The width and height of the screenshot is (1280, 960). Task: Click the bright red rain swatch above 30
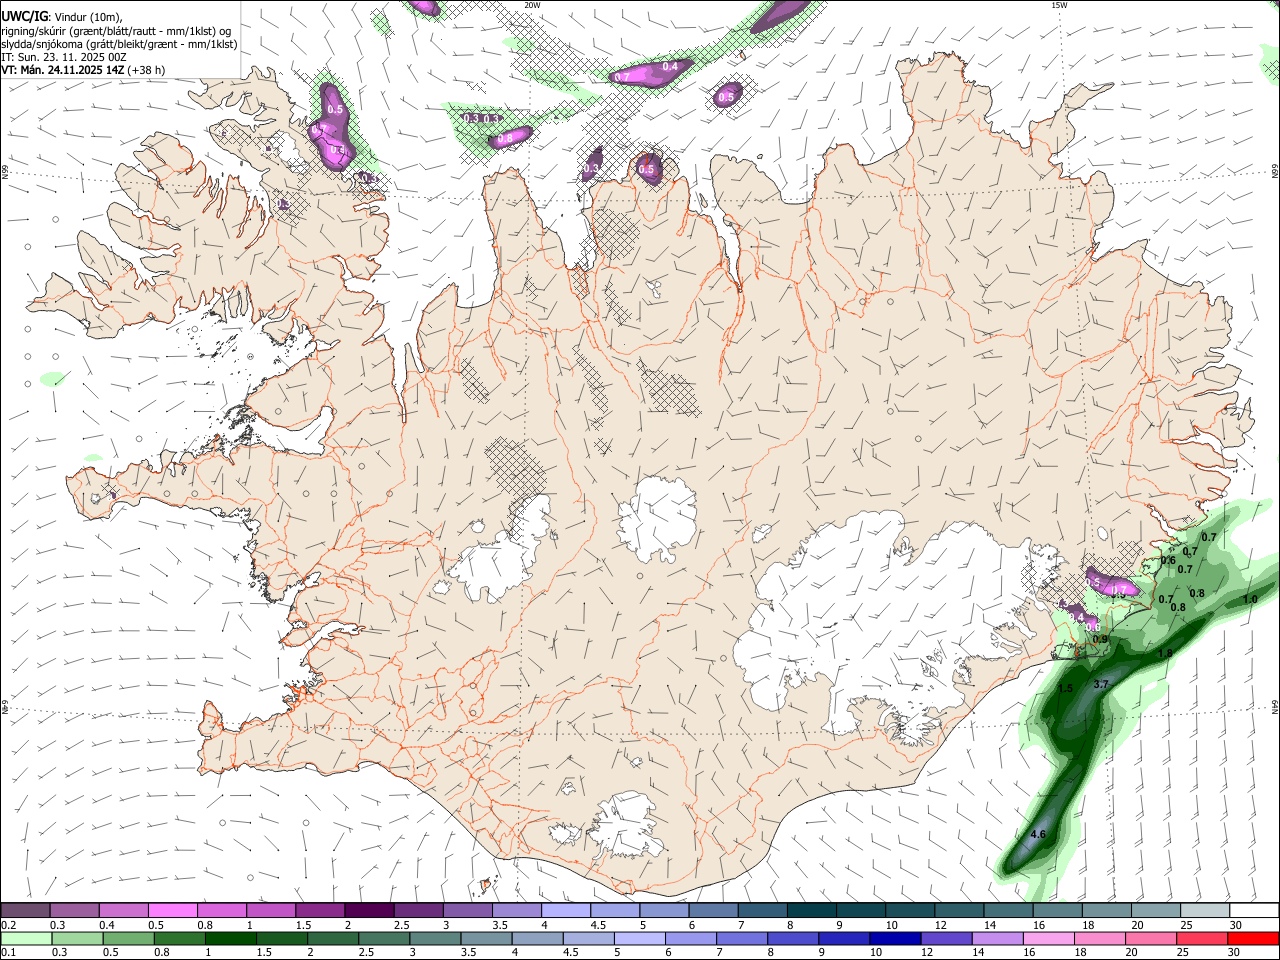pyautogui.click(x=1252, y=938)
